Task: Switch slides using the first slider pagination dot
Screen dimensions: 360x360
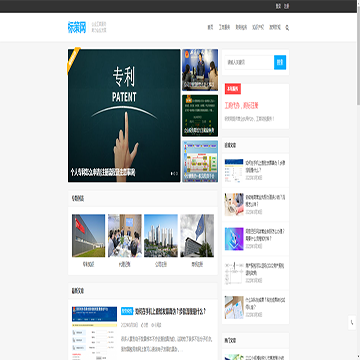Action: tap(172, 173)
